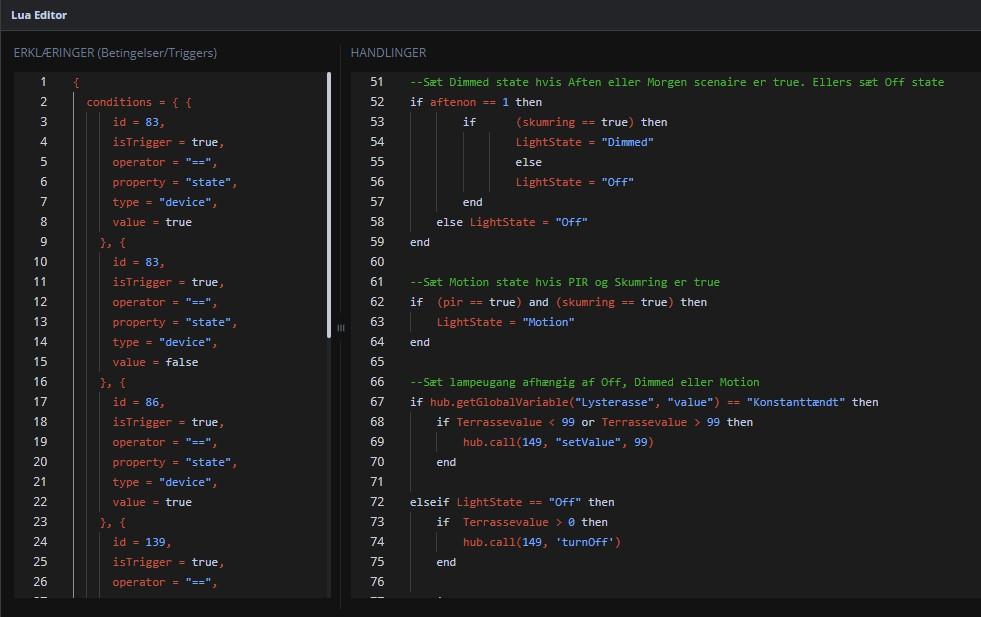Image resolution: width=981 pixels, height=617 pixels.
Task: Click the pane splitter handle between editors
Action: click(340, 328)
